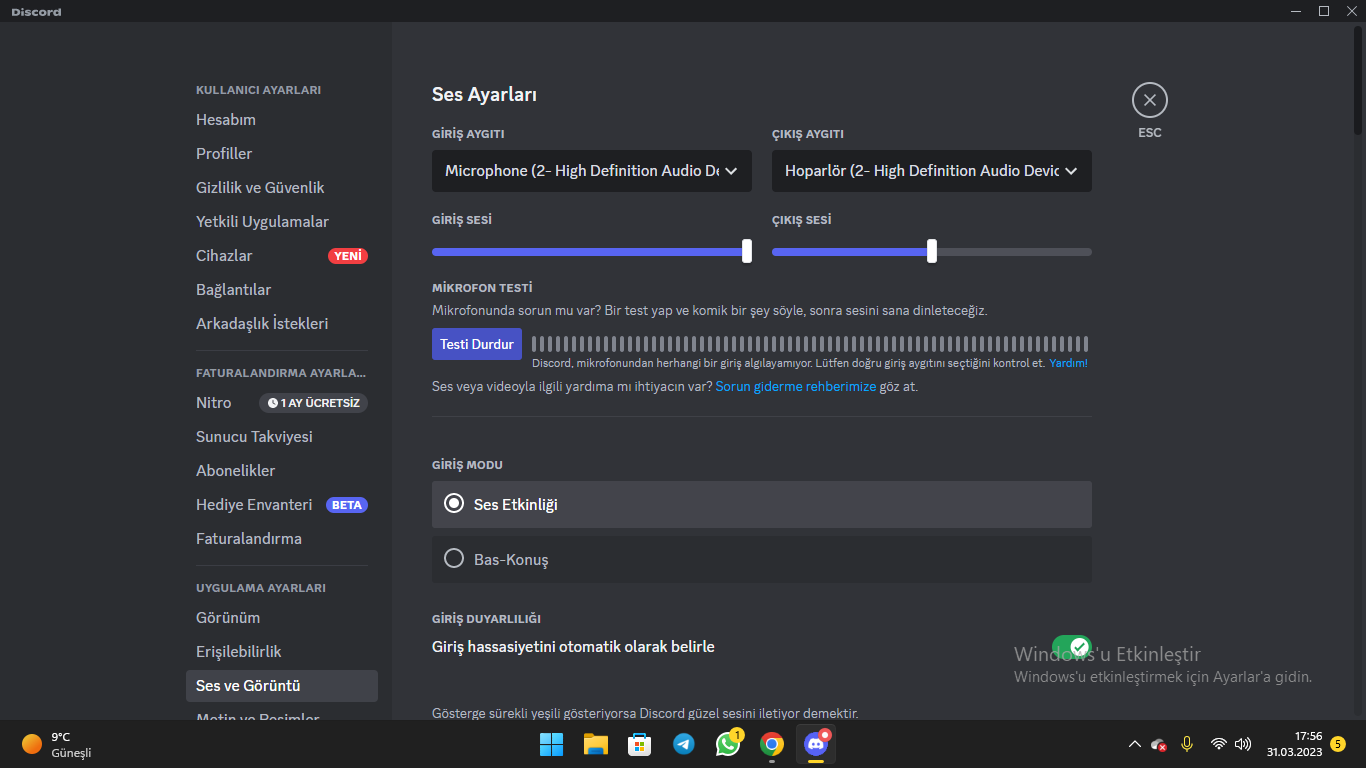This screenshot has height=768, width=1366.
Task: Click the Discord icon in the taskbar
Action: point(816,744)
